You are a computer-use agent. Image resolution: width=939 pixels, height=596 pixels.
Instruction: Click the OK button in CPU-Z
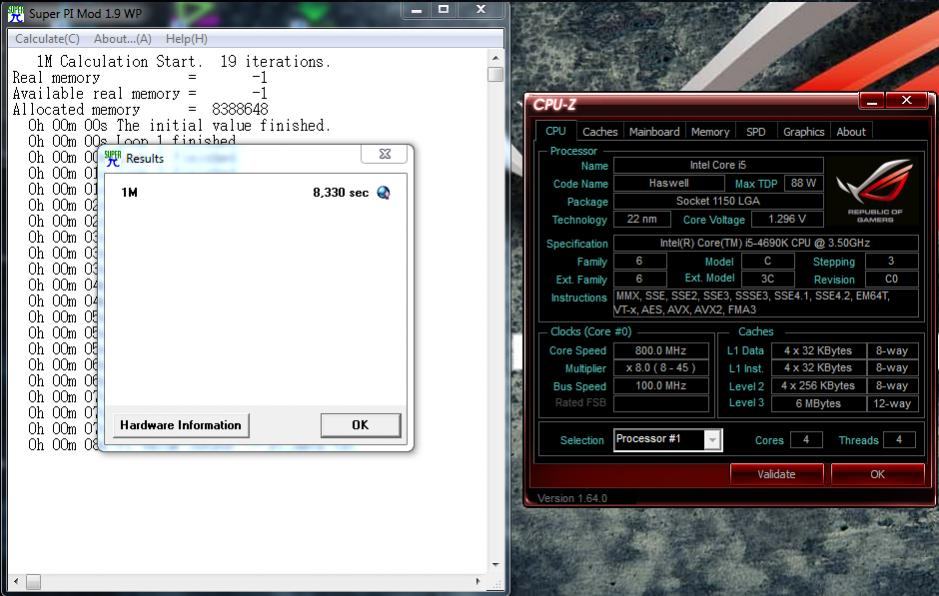click(877, 474)
